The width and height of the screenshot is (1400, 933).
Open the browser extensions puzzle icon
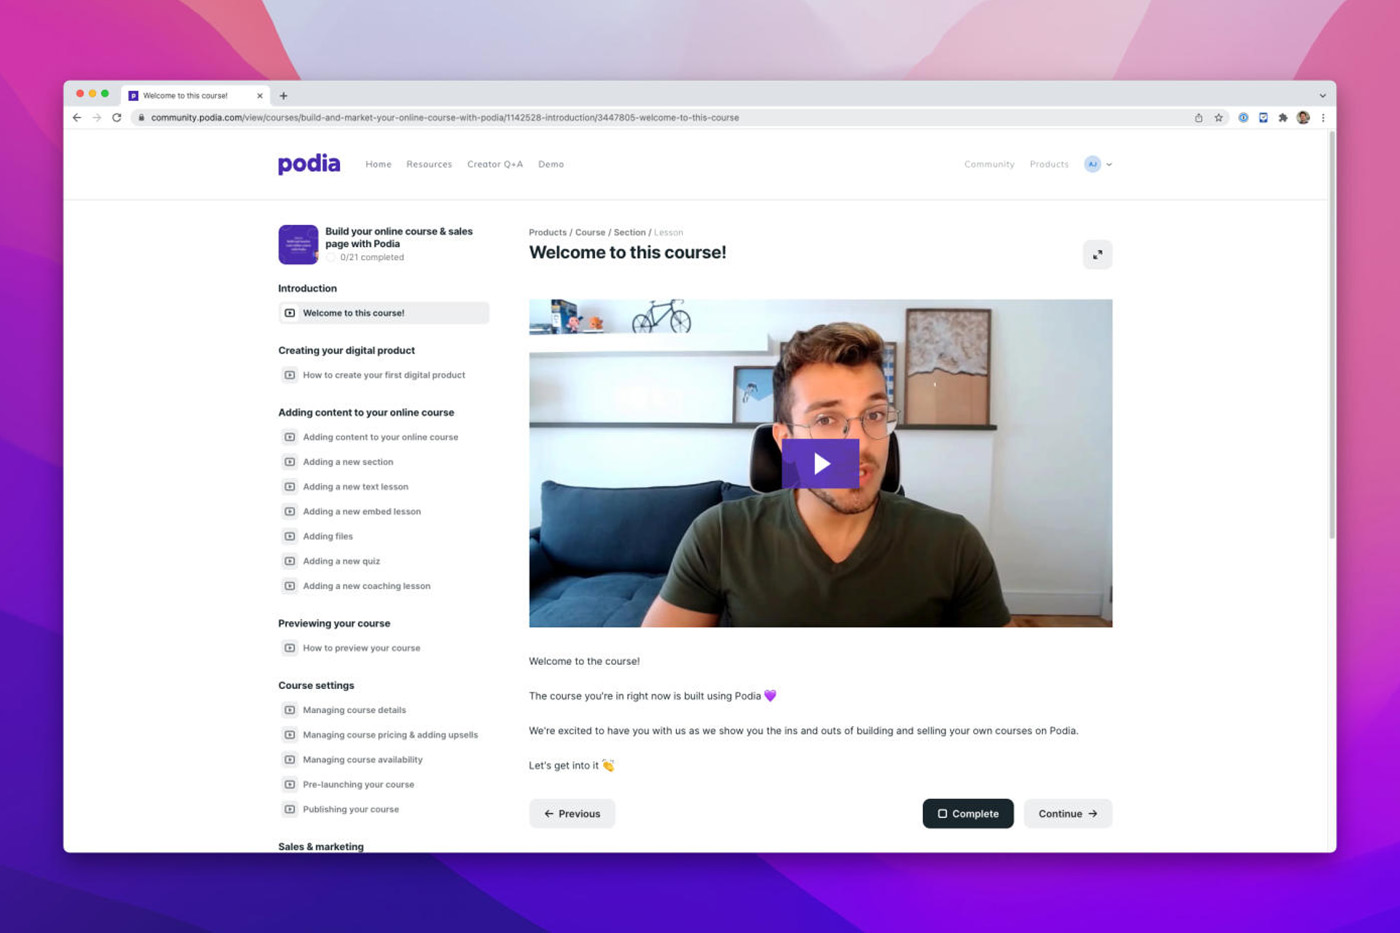click(x=1283, y=118)
